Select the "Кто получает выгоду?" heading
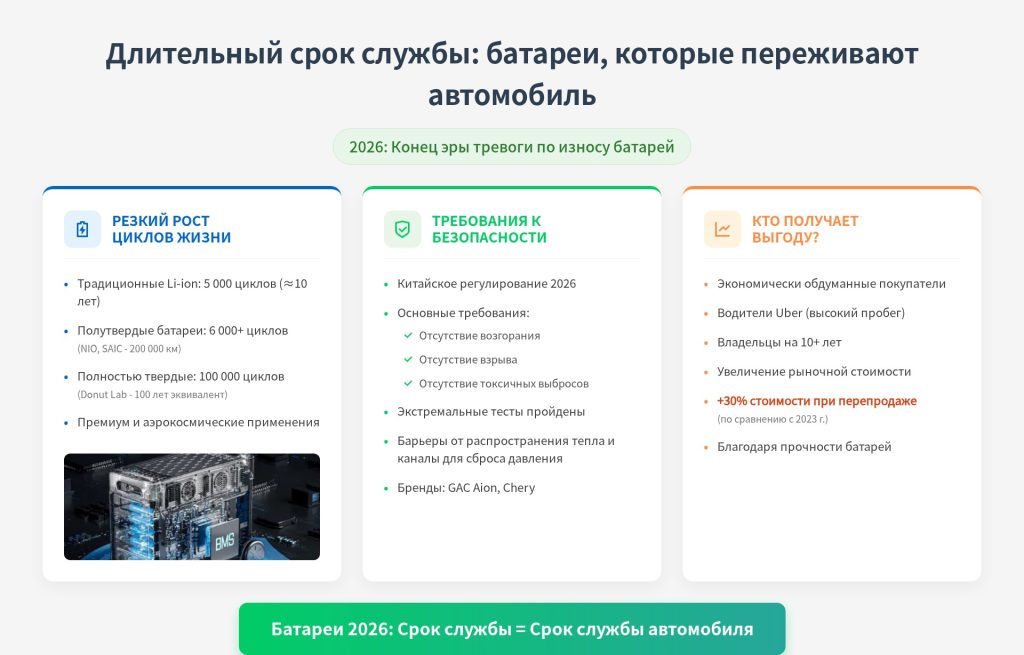 click(x=805, y=229)
